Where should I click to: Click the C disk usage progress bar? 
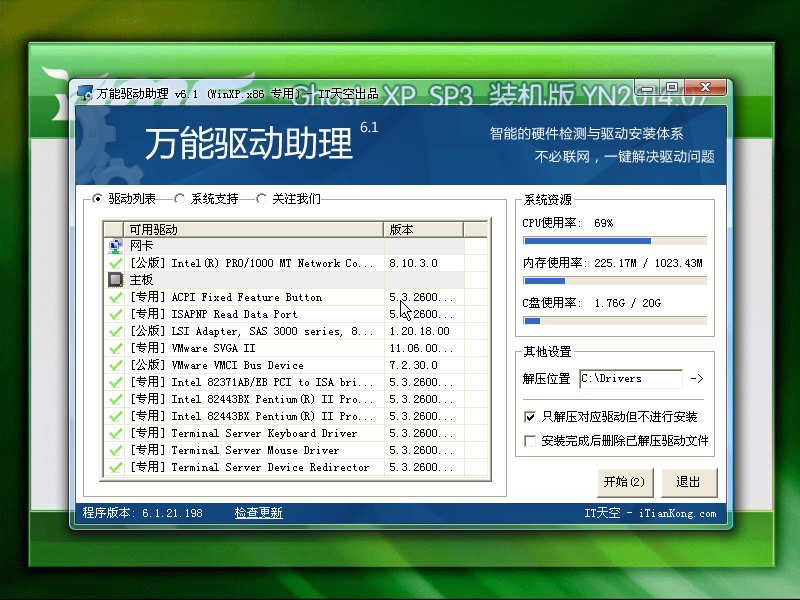pos(615,321)
